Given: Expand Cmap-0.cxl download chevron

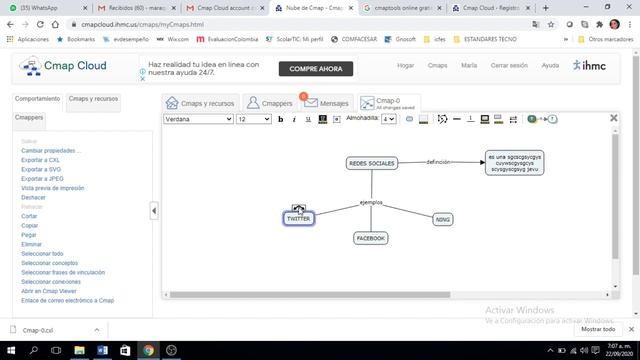Looking at the screenshot, I should click(97, 330).
